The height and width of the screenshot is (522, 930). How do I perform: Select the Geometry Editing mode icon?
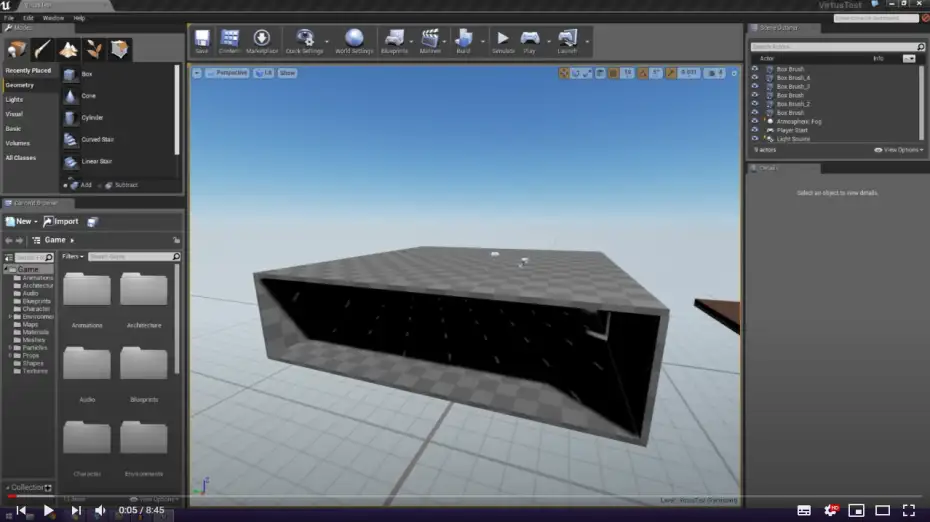[119, 49]
